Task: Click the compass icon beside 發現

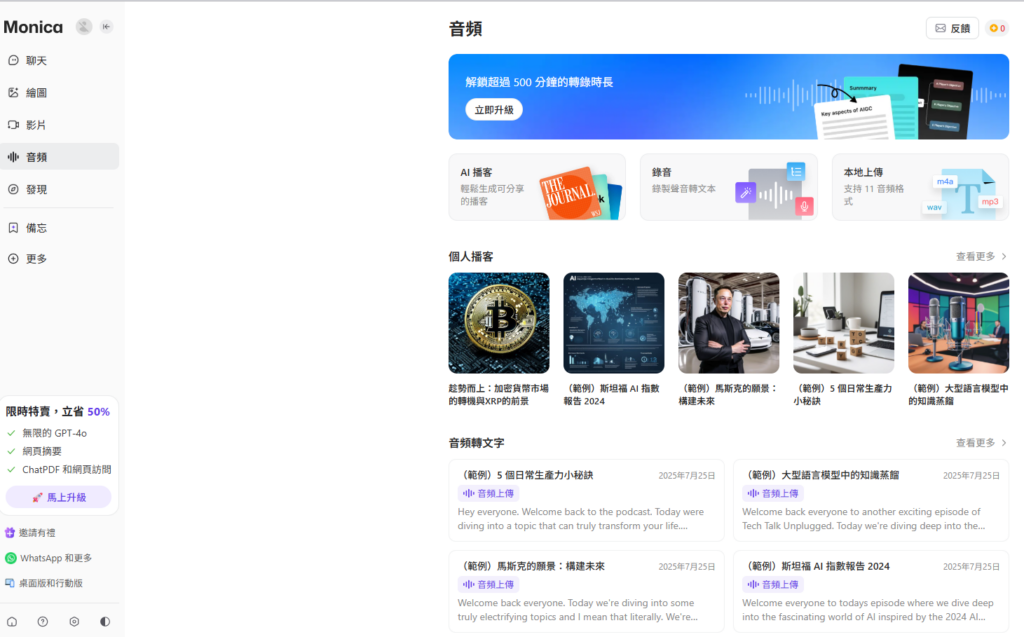Action: click(13, 189)
